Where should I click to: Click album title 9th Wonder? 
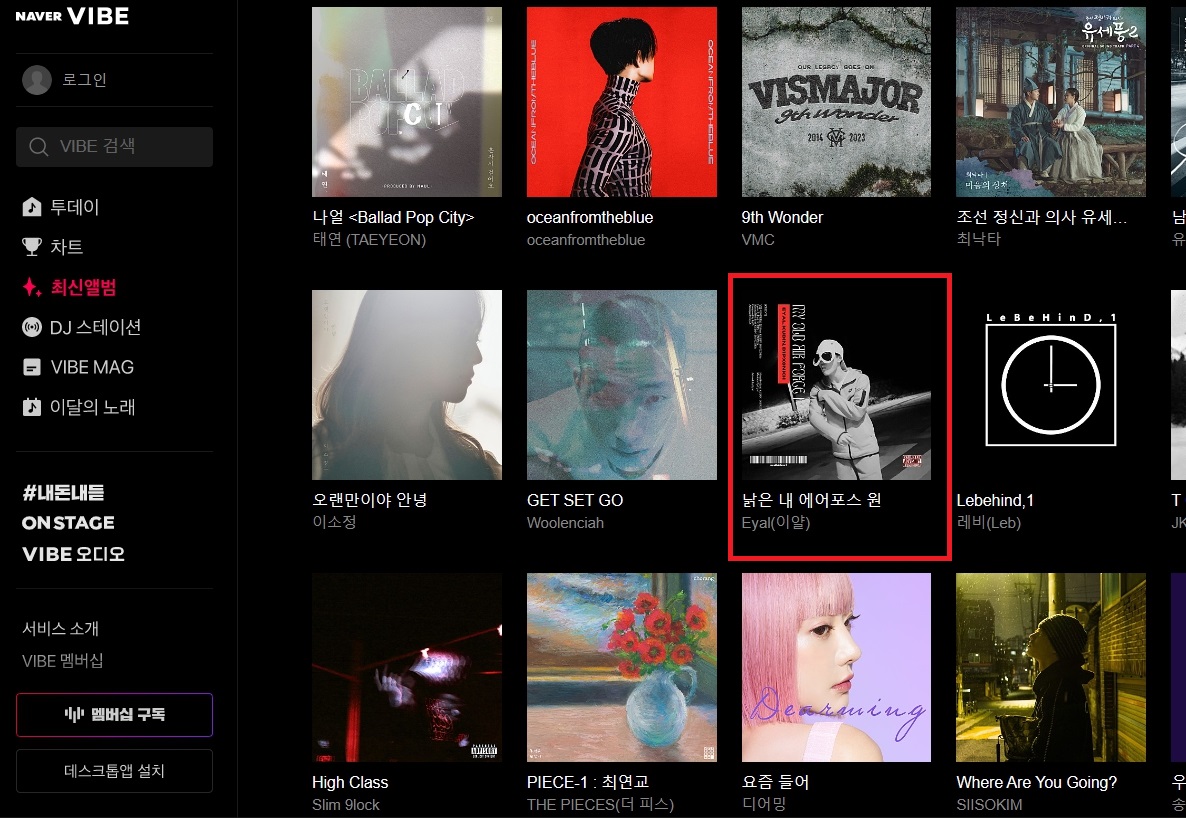[782, 217]
